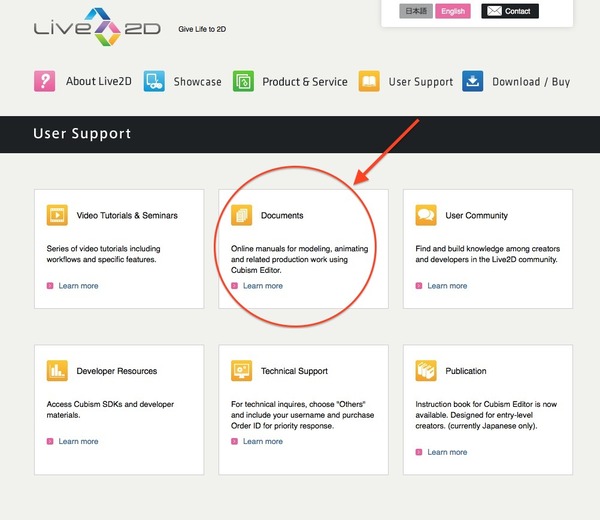Click the envelope icon in Contact button

click(494, 11)
